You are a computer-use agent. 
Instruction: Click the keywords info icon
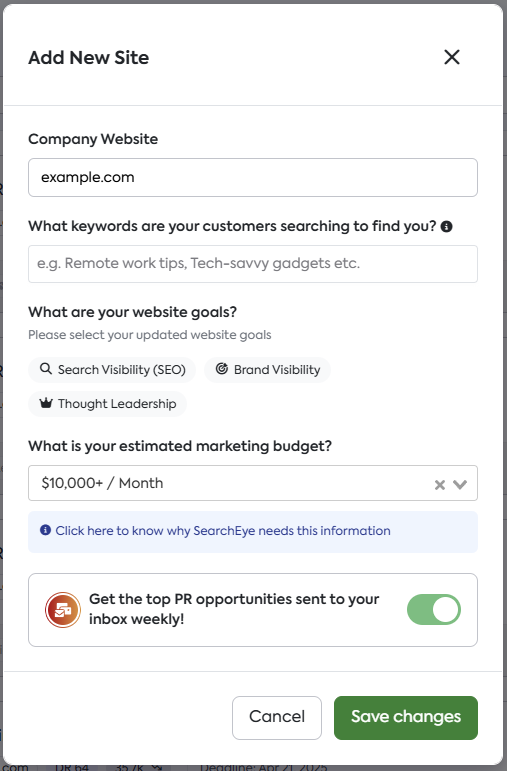447,227
